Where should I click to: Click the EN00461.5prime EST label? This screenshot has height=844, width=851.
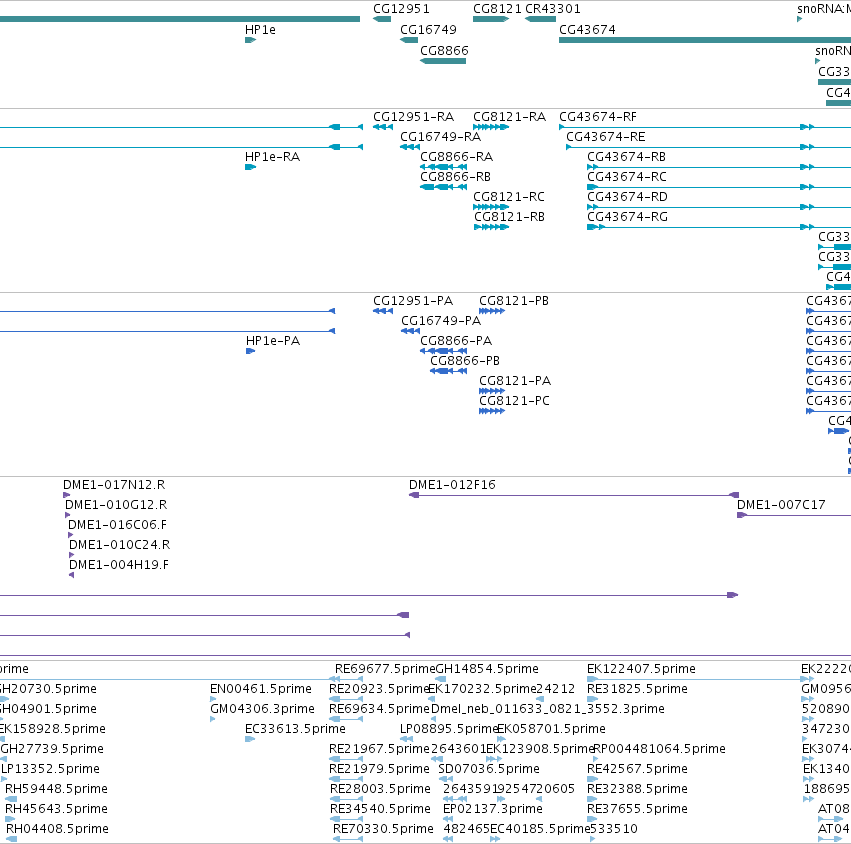coord(261,689)
